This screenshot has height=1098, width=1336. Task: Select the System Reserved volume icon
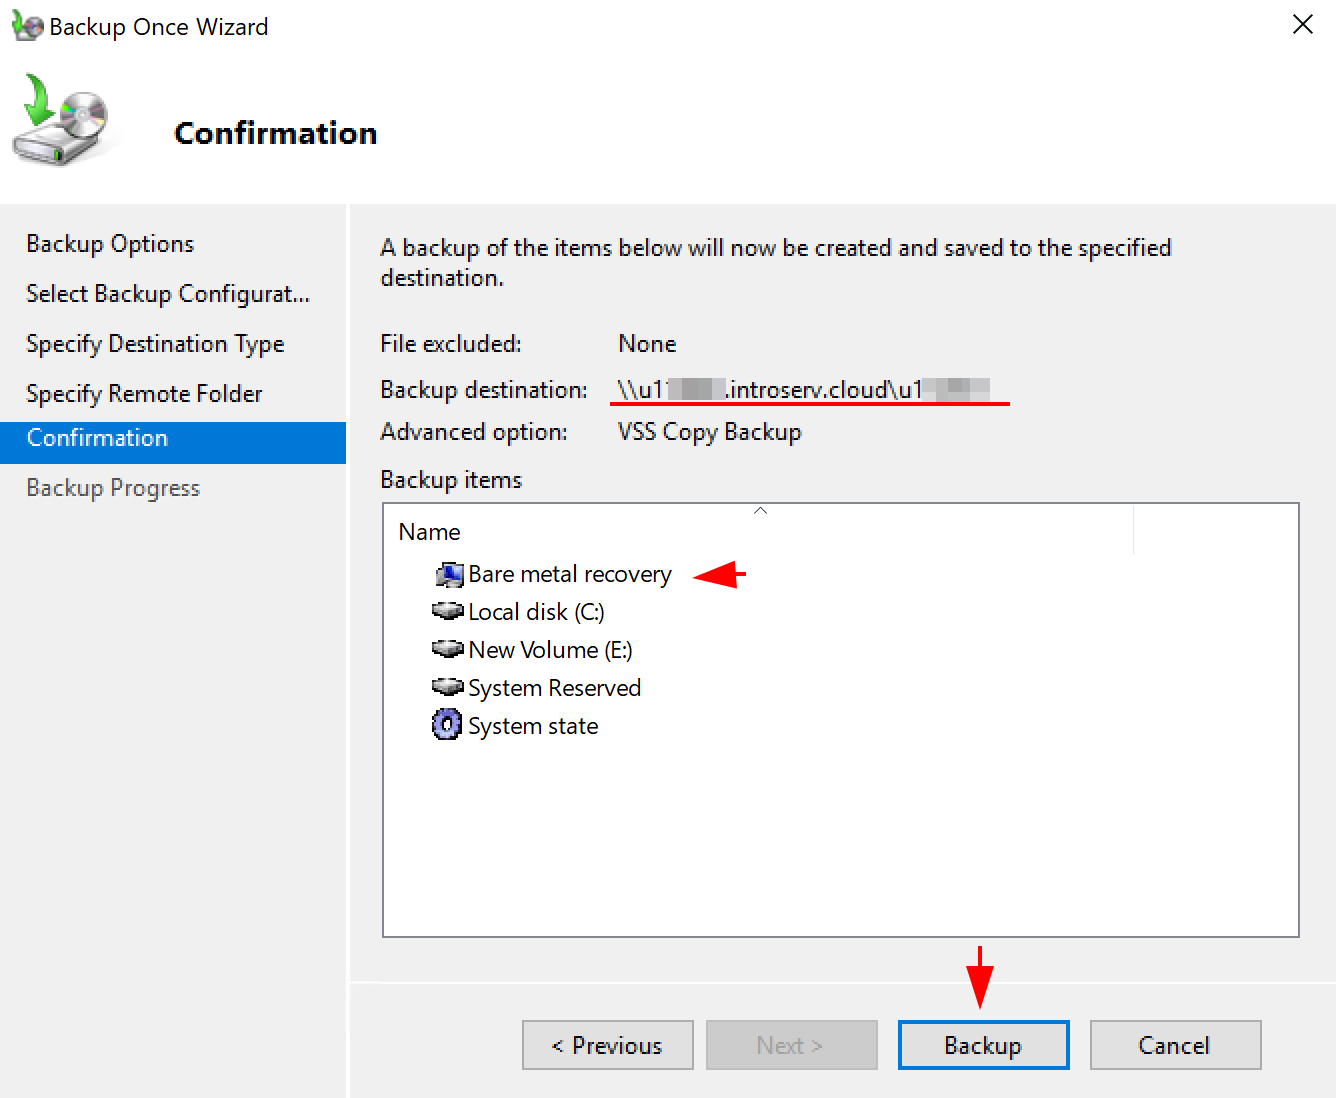coord(447,687)
